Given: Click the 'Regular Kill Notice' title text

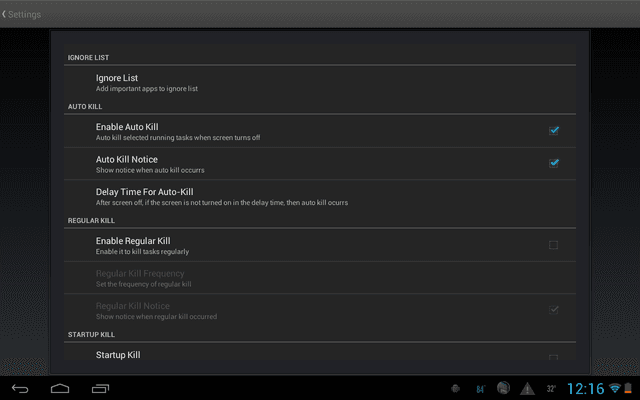Looking at the screenshot, I should click(x=133, y=306).
